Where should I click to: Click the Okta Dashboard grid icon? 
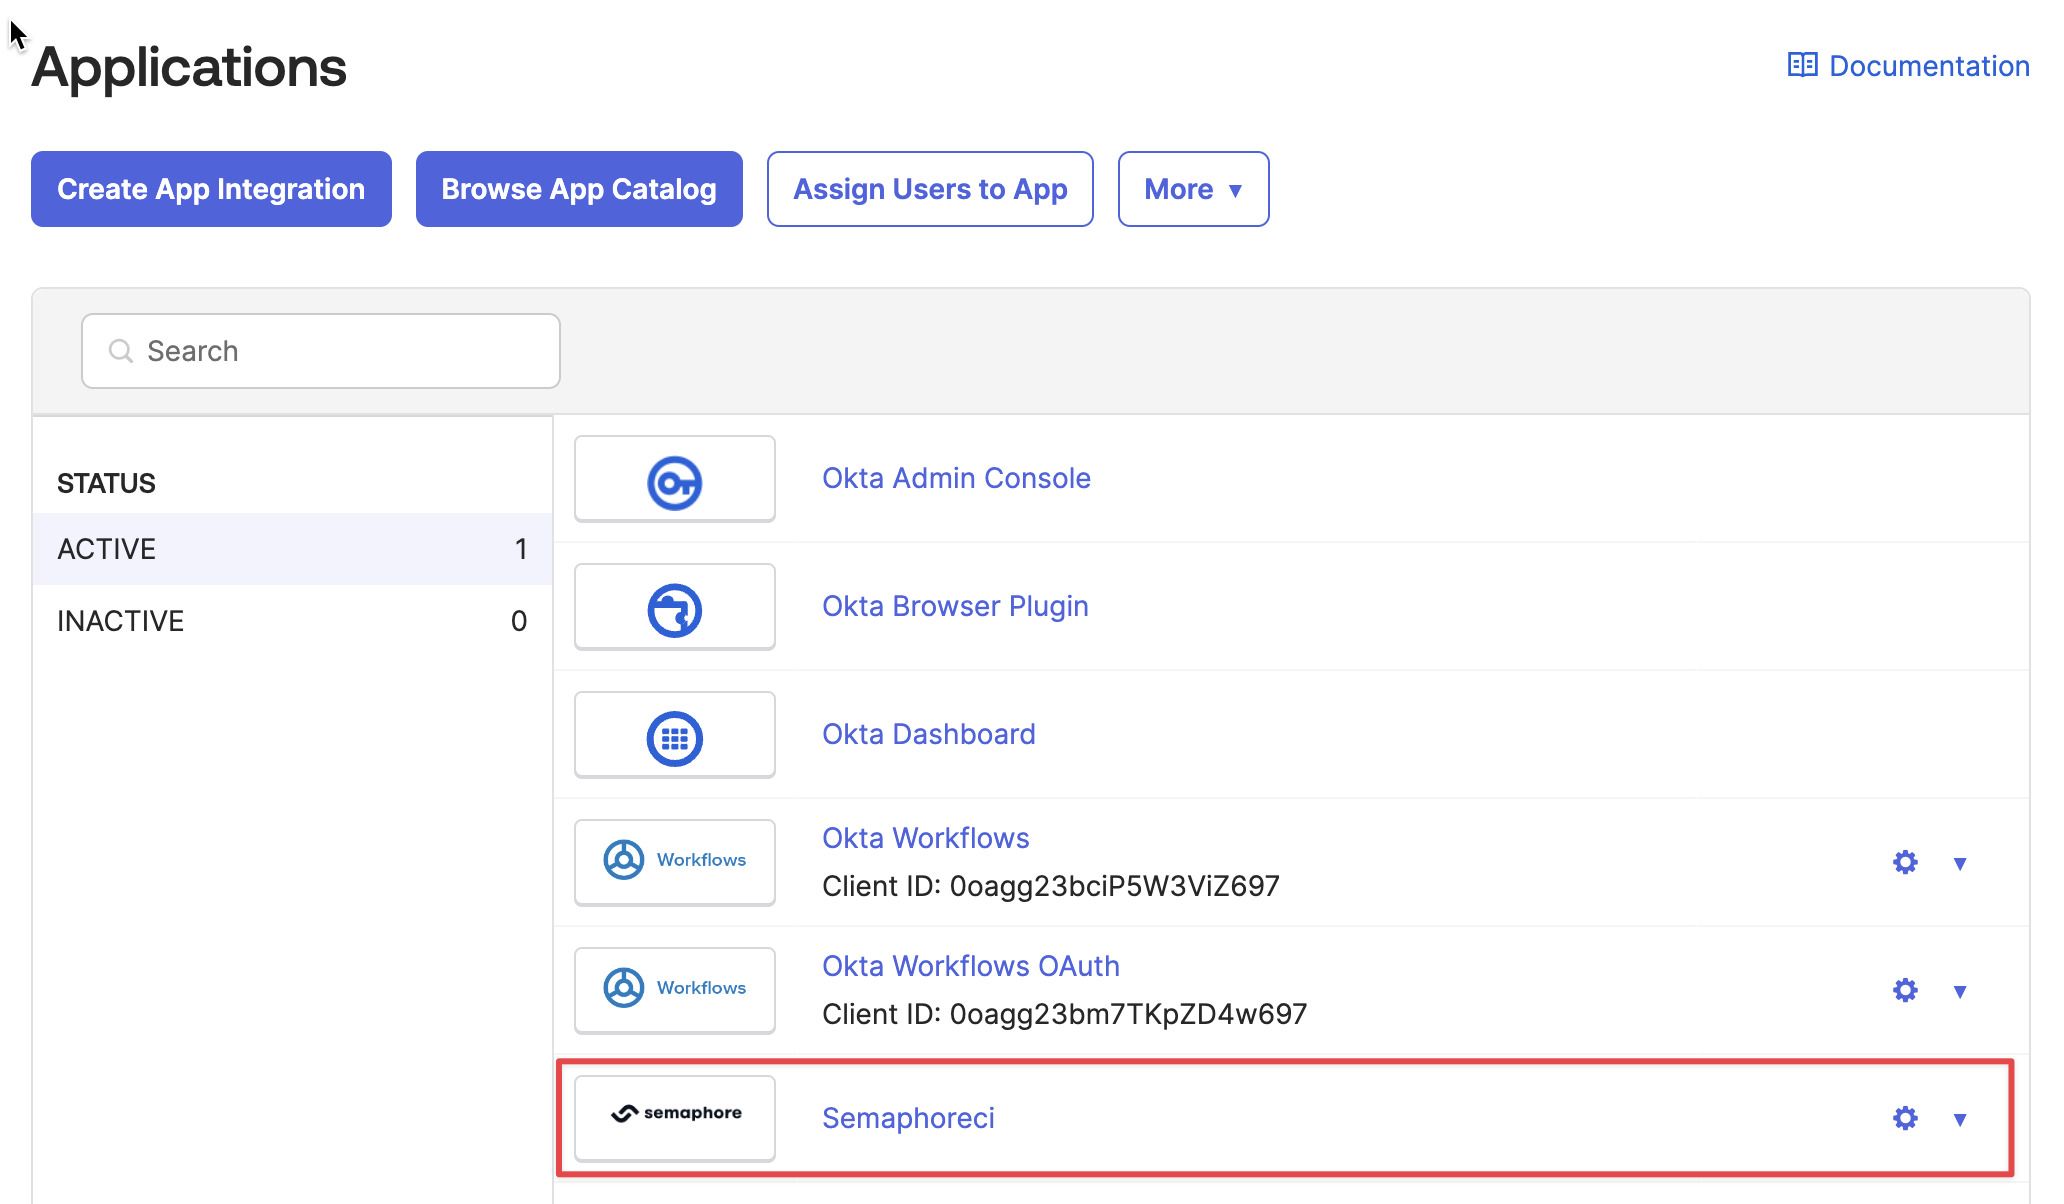coord(675,739)
